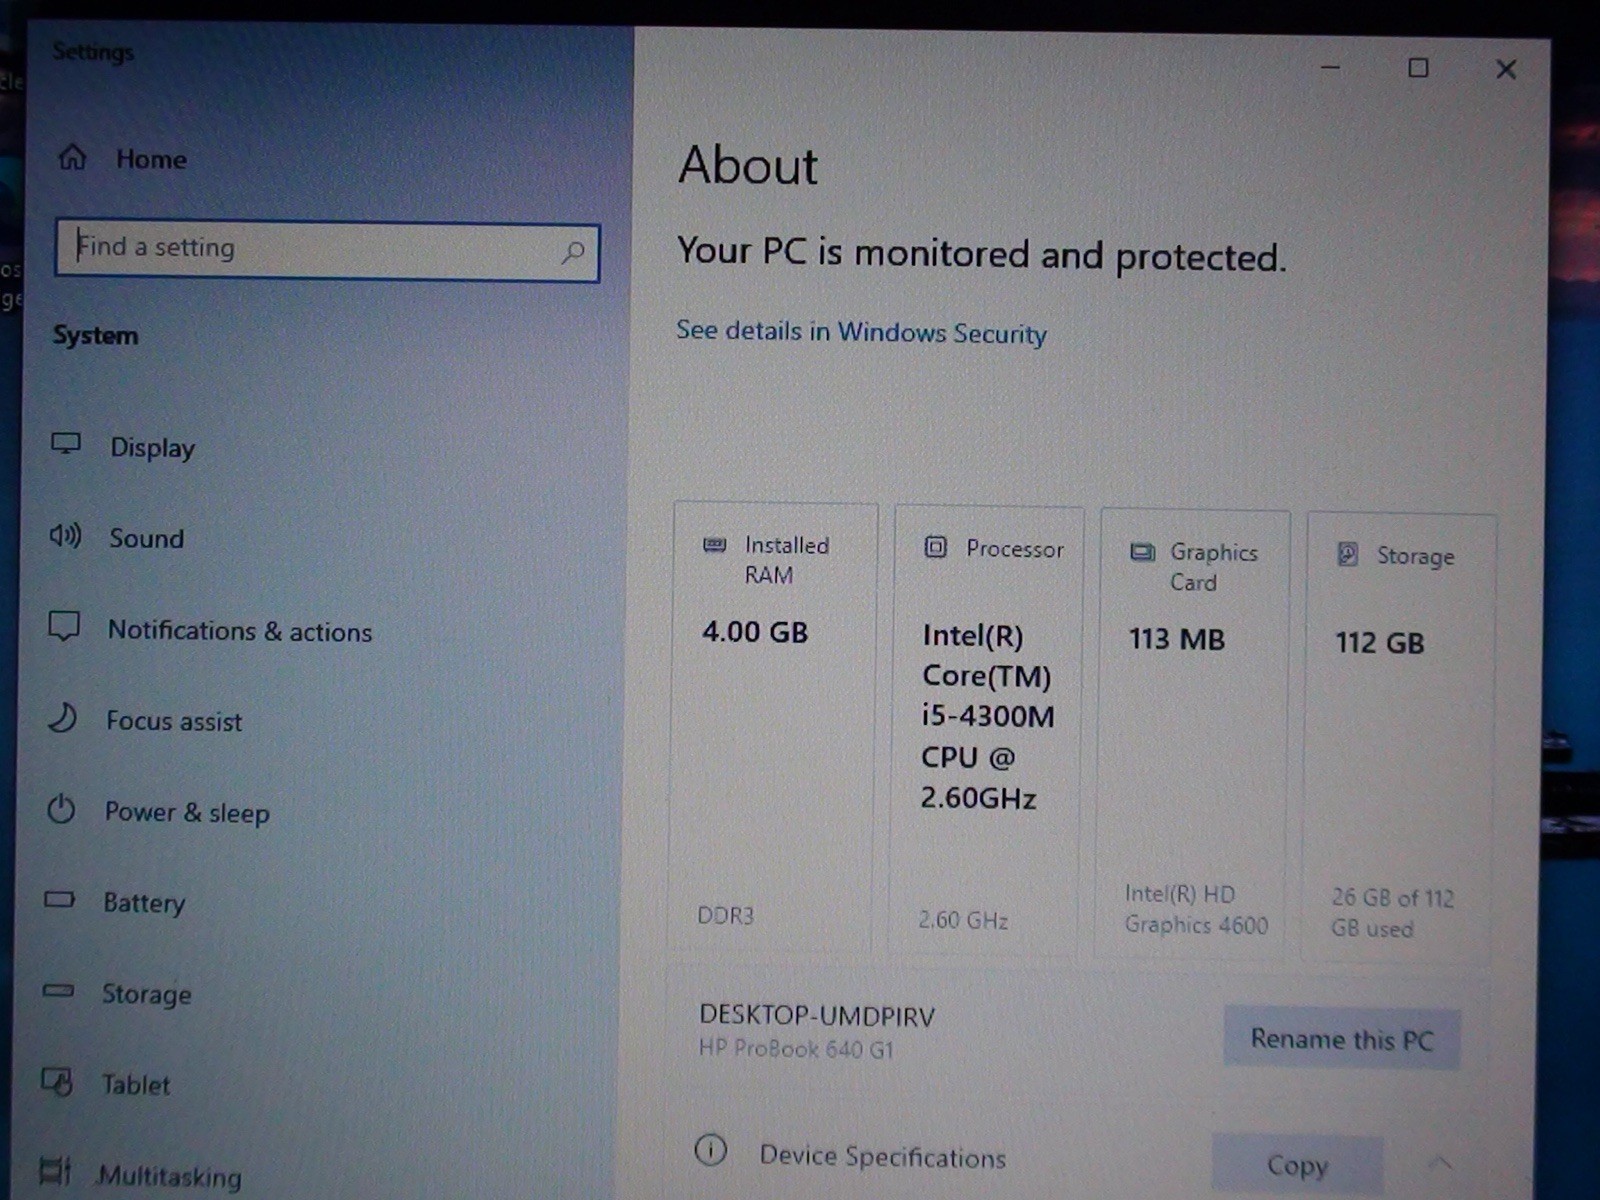Click the Battery icon in sidebar
Screen dimensions: 1600x1200
[59, 899]
